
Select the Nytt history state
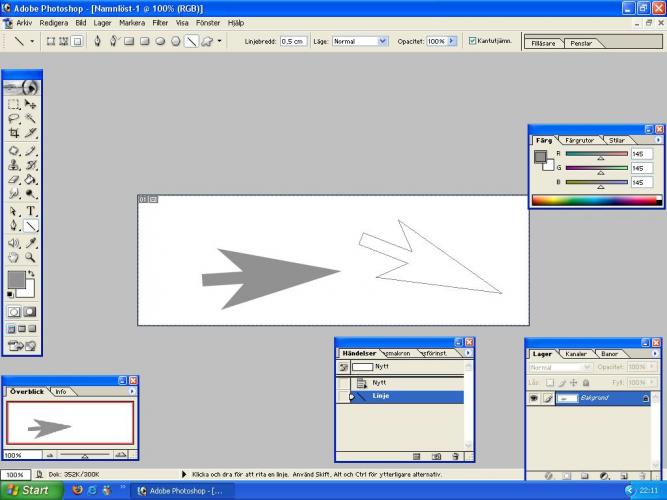coord(378,383)
